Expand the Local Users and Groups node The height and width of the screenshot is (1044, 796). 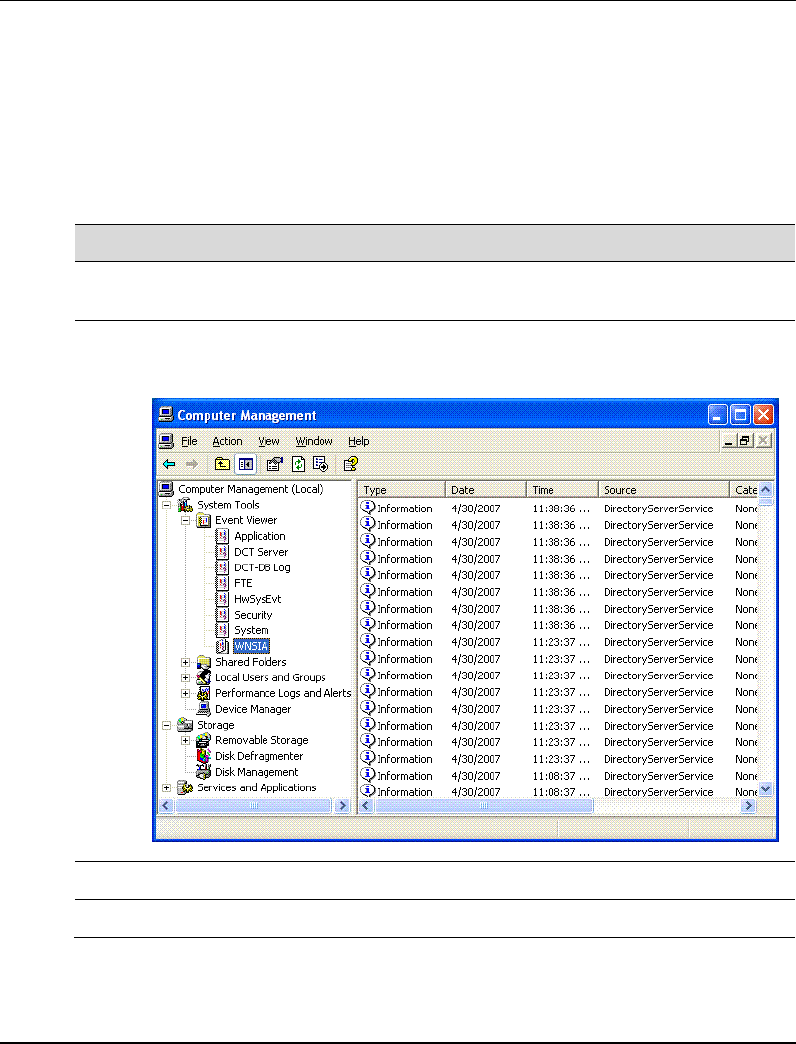click(186, 678)
